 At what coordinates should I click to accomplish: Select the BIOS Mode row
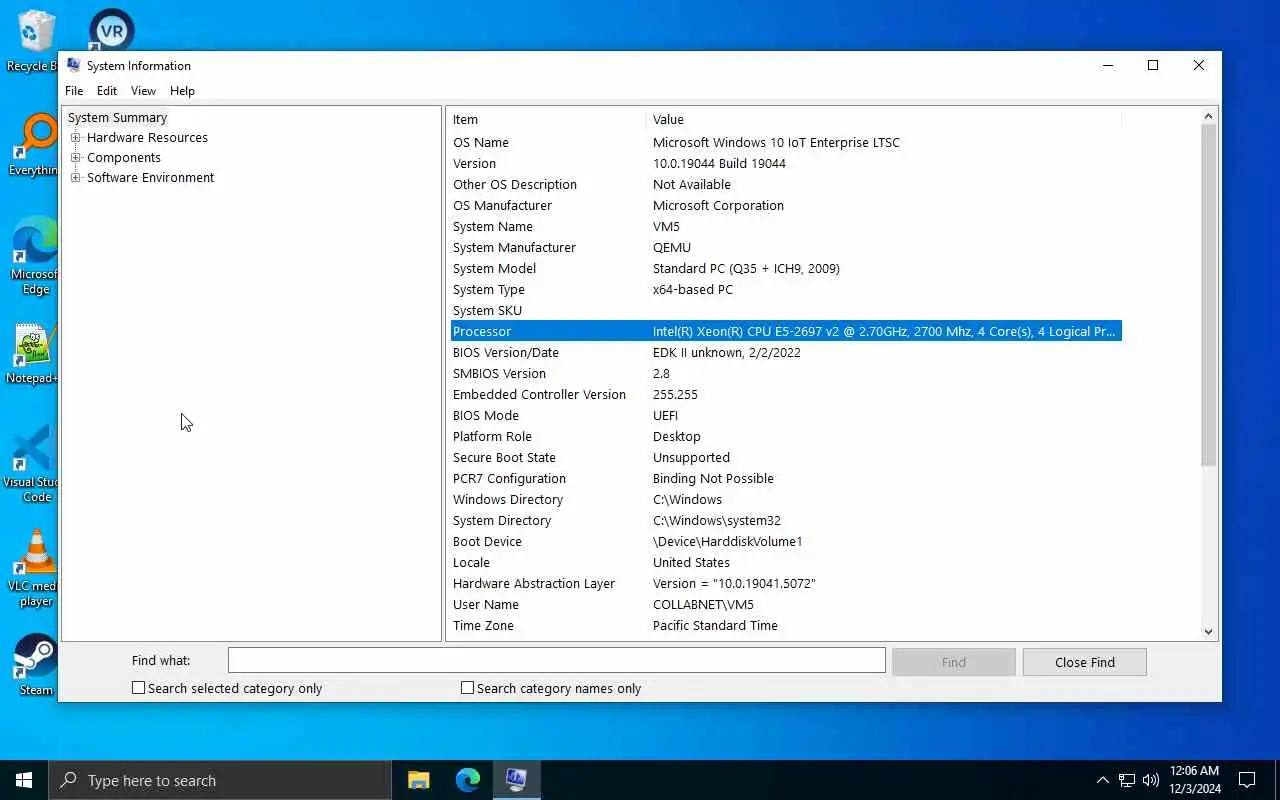pos(786,415)
